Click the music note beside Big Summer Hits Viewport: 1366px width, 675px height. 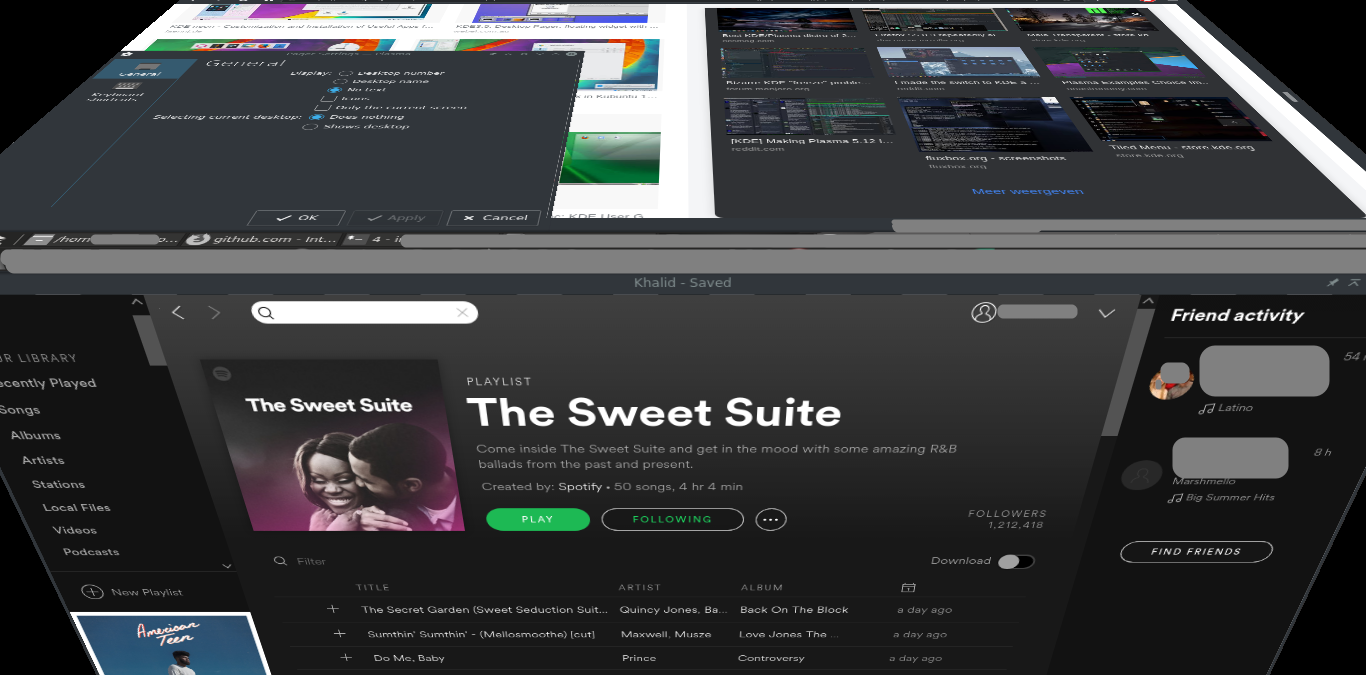(1177, 497)
